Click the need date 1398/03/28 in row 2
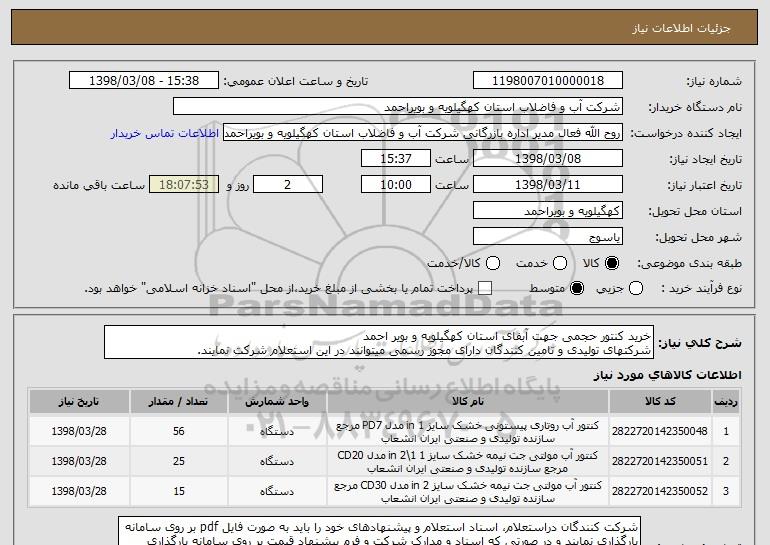Image resolution: width=770 pixels, height=545 pixels. 79,461
